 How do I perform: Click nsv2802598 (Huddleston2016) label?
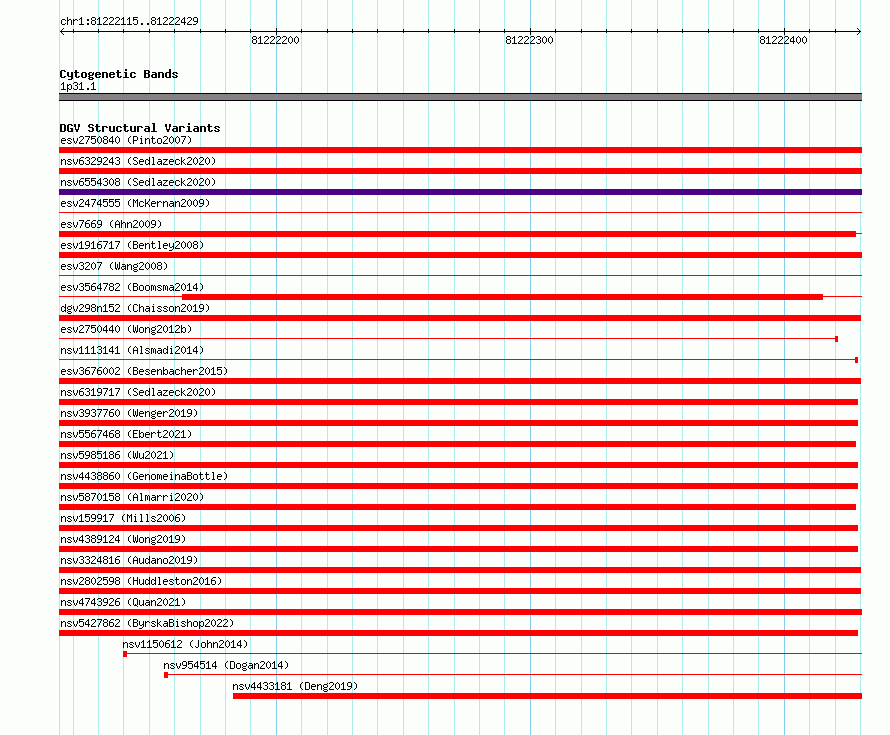click(x=141, y=581)
